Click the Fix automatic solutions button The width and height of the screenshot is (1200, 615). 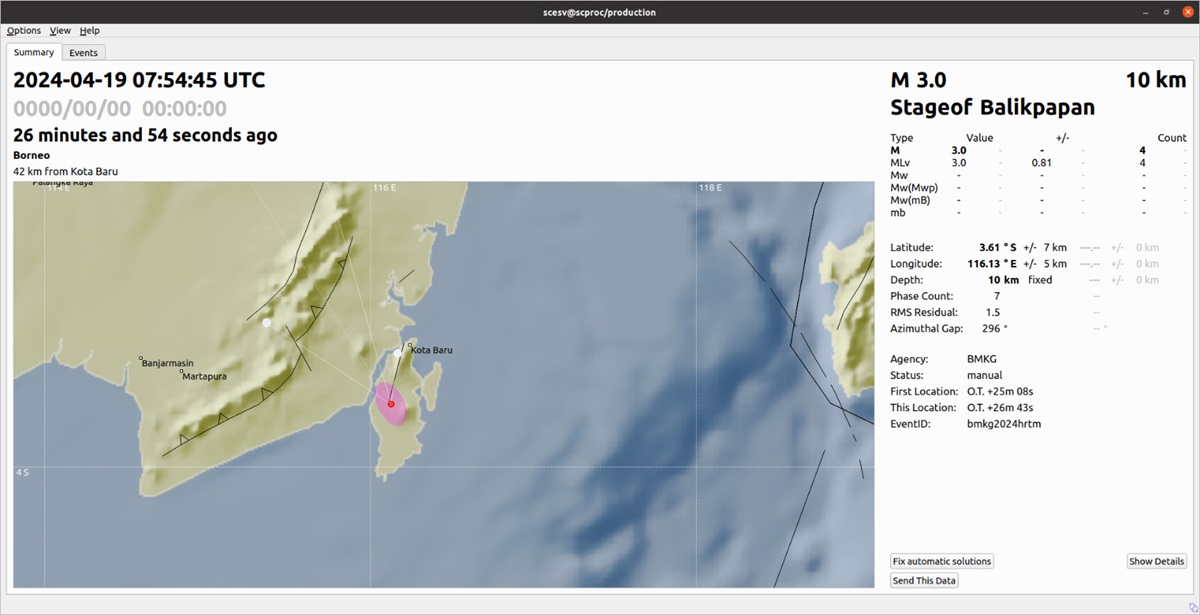(x=941, y=561)
